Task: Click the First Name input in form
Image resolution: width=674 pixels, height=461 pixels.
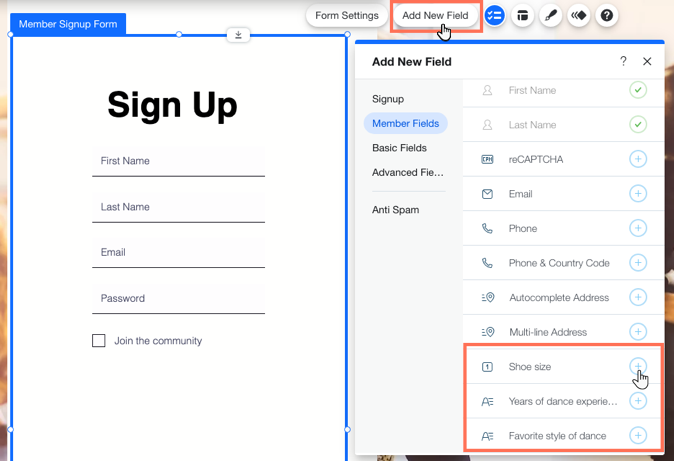Action: (178, 161)
